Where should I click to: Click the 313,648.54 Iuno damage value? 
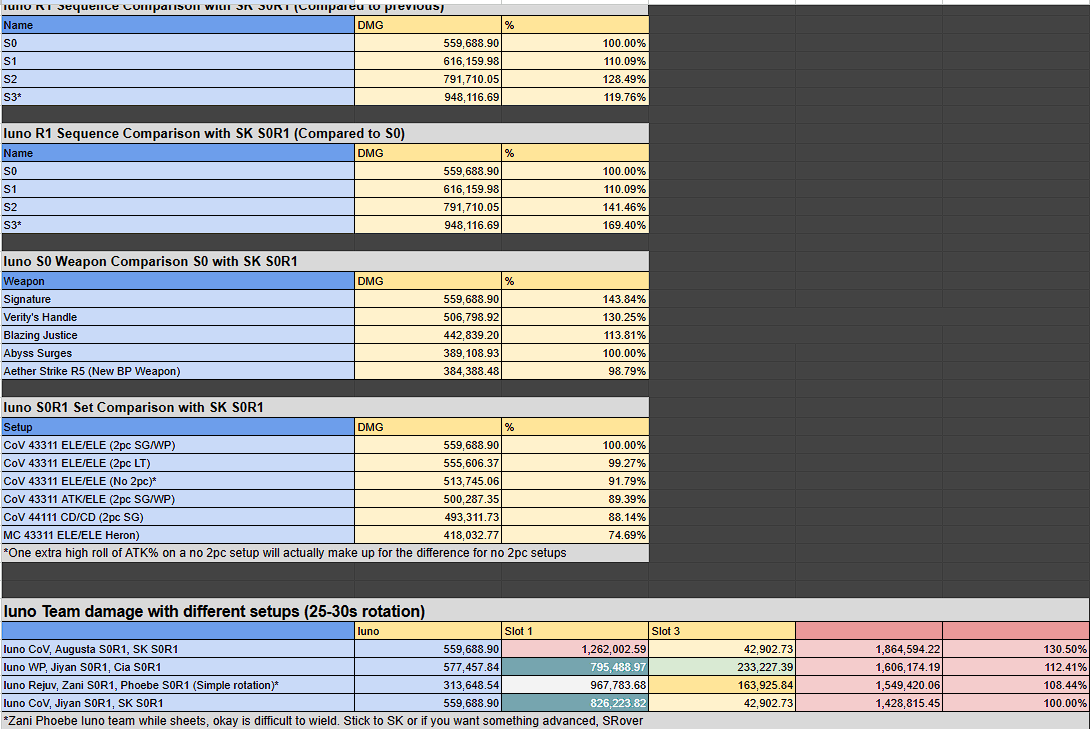(428, 685)
